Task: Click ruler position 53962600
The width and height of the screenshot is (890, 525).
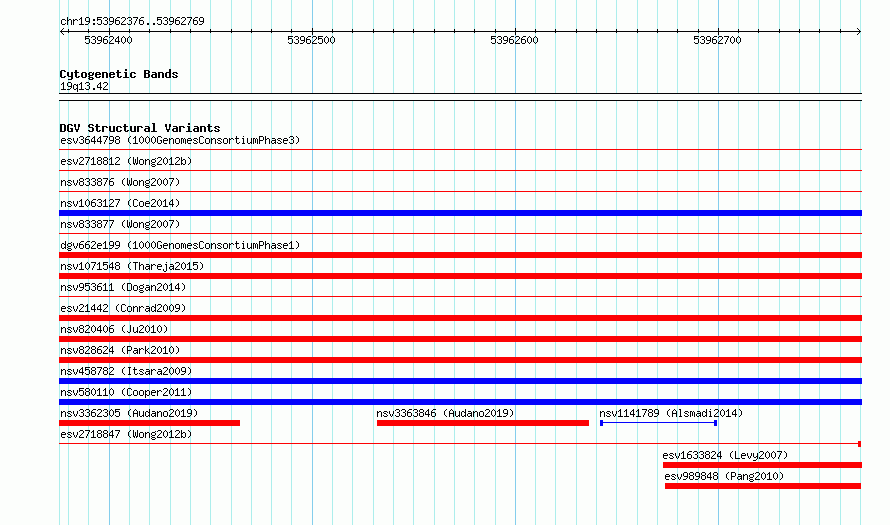Action: pos(514,40)
